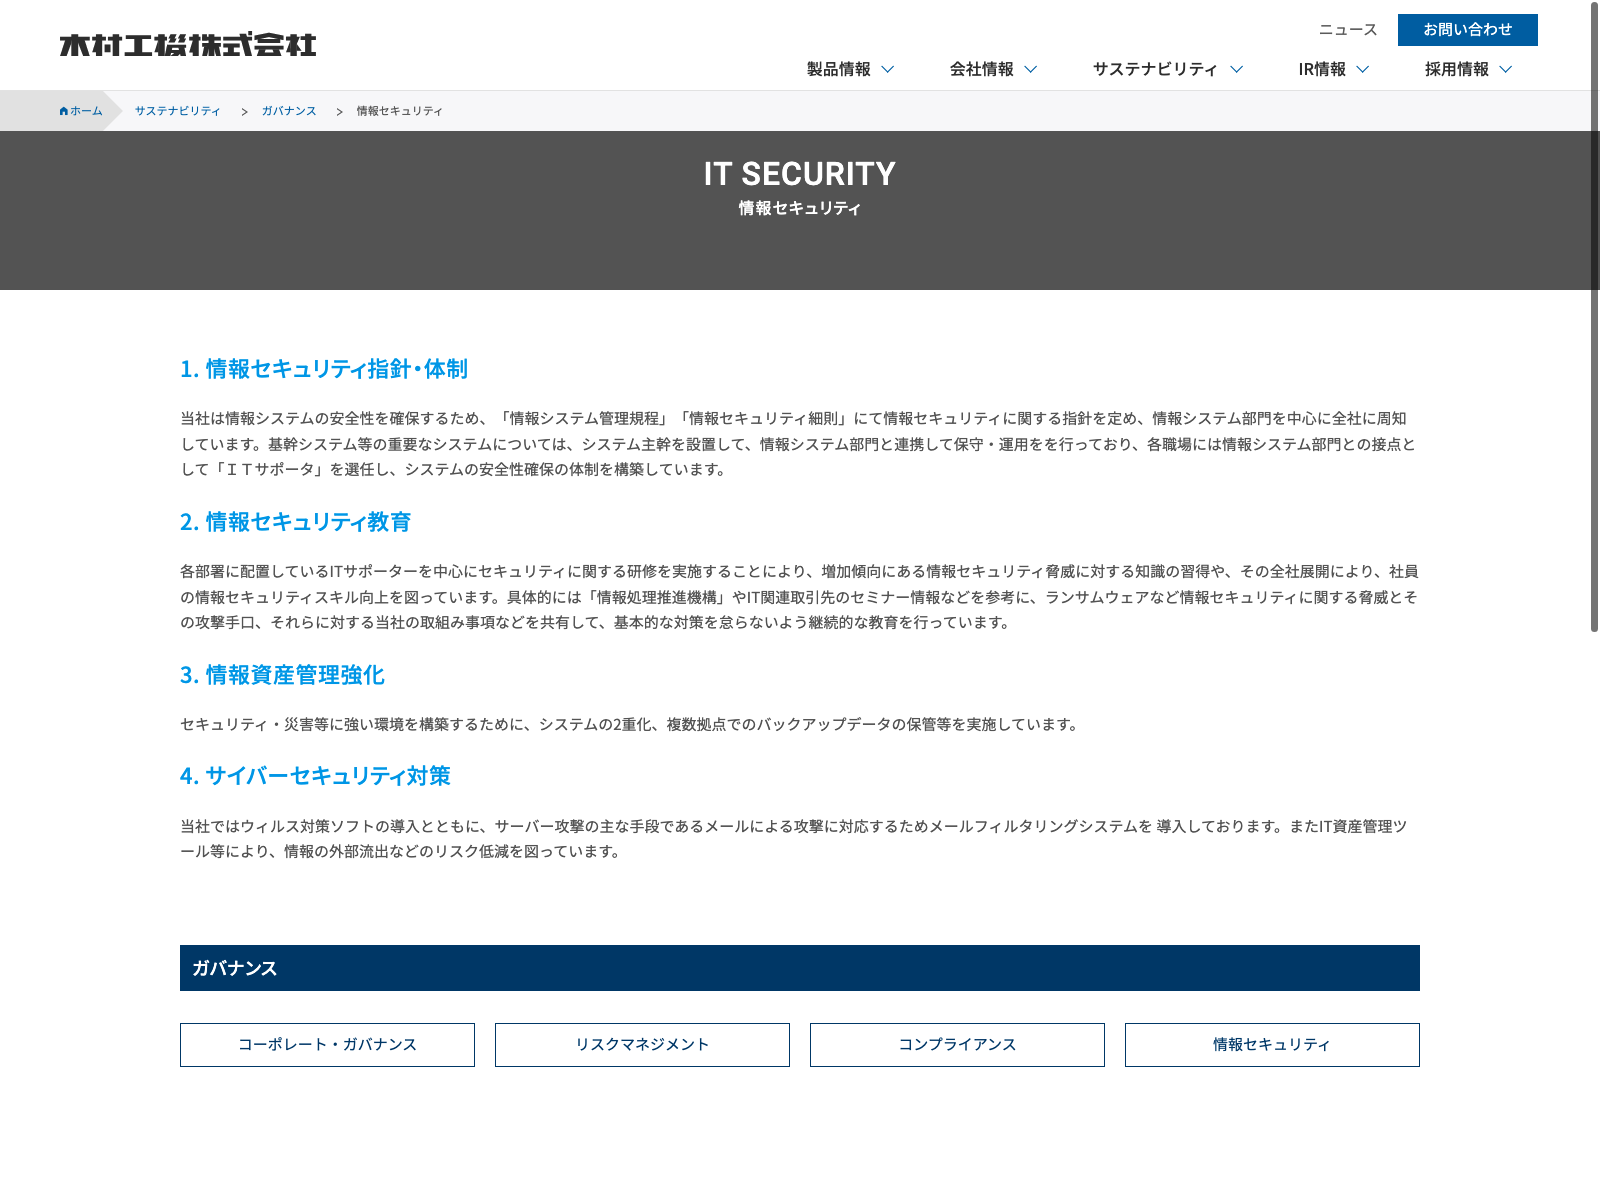Go to ガバナンス breadcrumb link

[x=289, y=111]
